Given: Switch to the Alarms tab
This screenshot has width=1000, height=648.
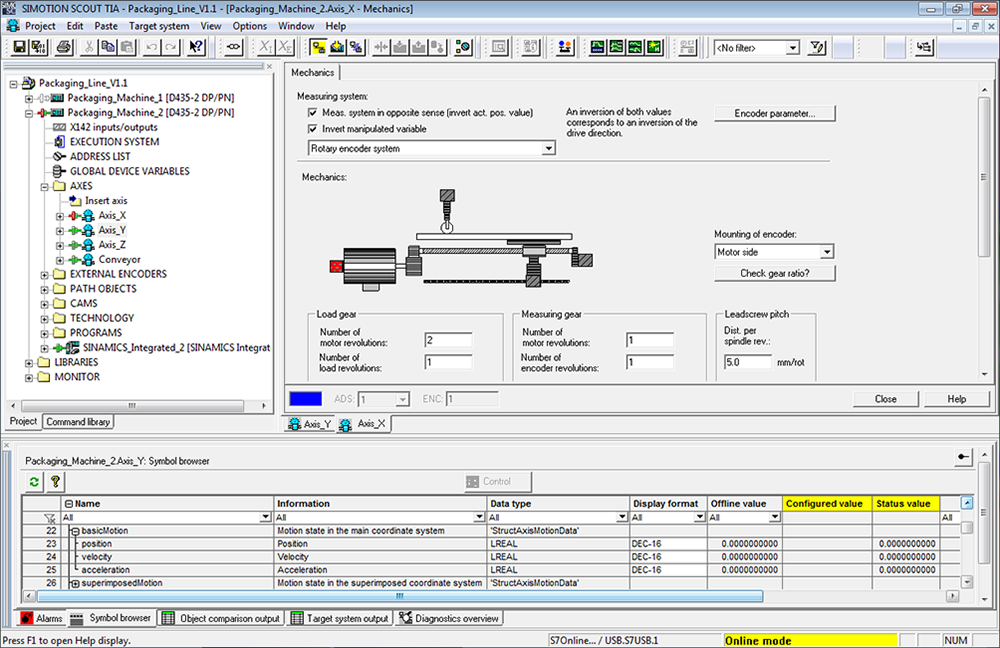Looking at the screenshot, I should (x=42, y=618).
